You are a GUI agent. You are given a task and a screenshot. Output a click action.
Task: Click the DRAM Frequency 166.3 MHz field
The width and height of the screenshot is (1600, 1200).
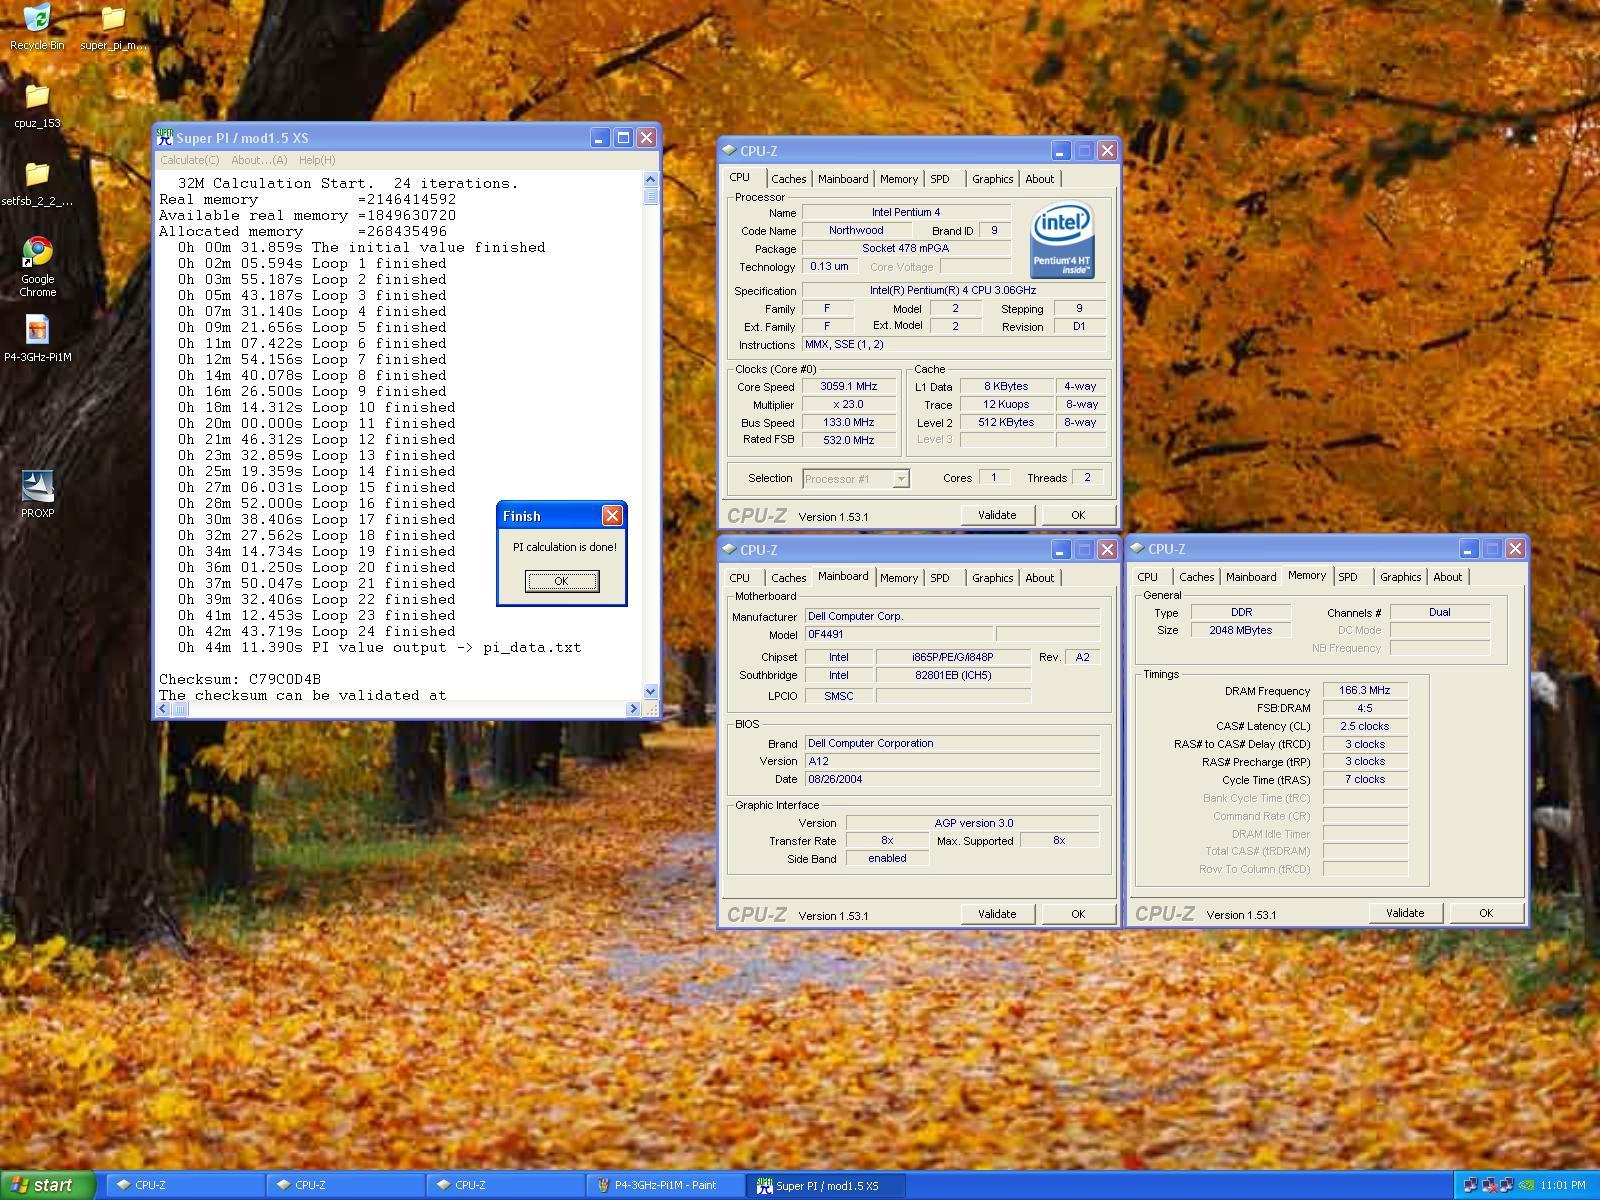1365,691
